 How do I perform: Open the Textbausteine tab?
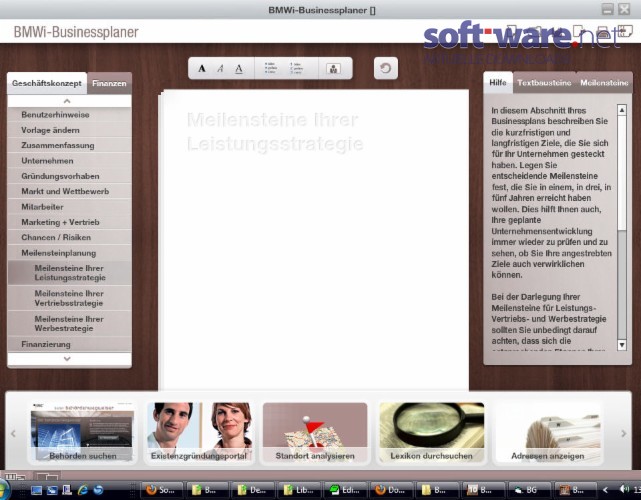click(x=544, y=83)
